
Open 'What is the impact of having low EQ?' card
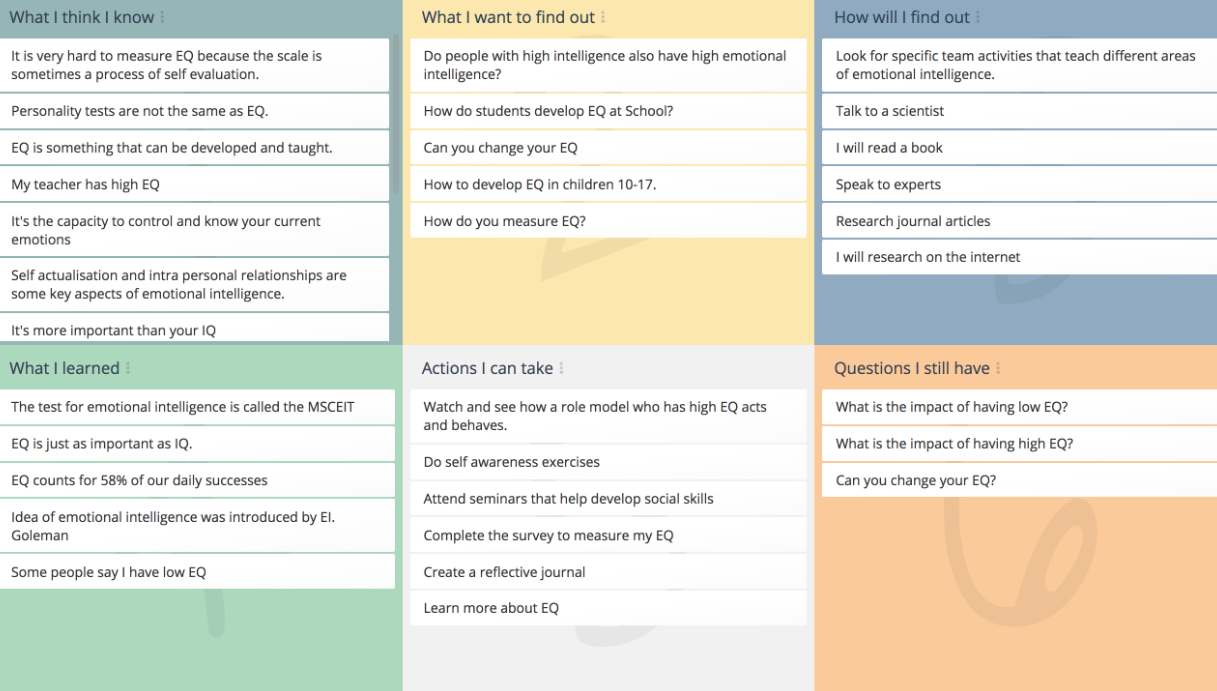click(1018, 407)
